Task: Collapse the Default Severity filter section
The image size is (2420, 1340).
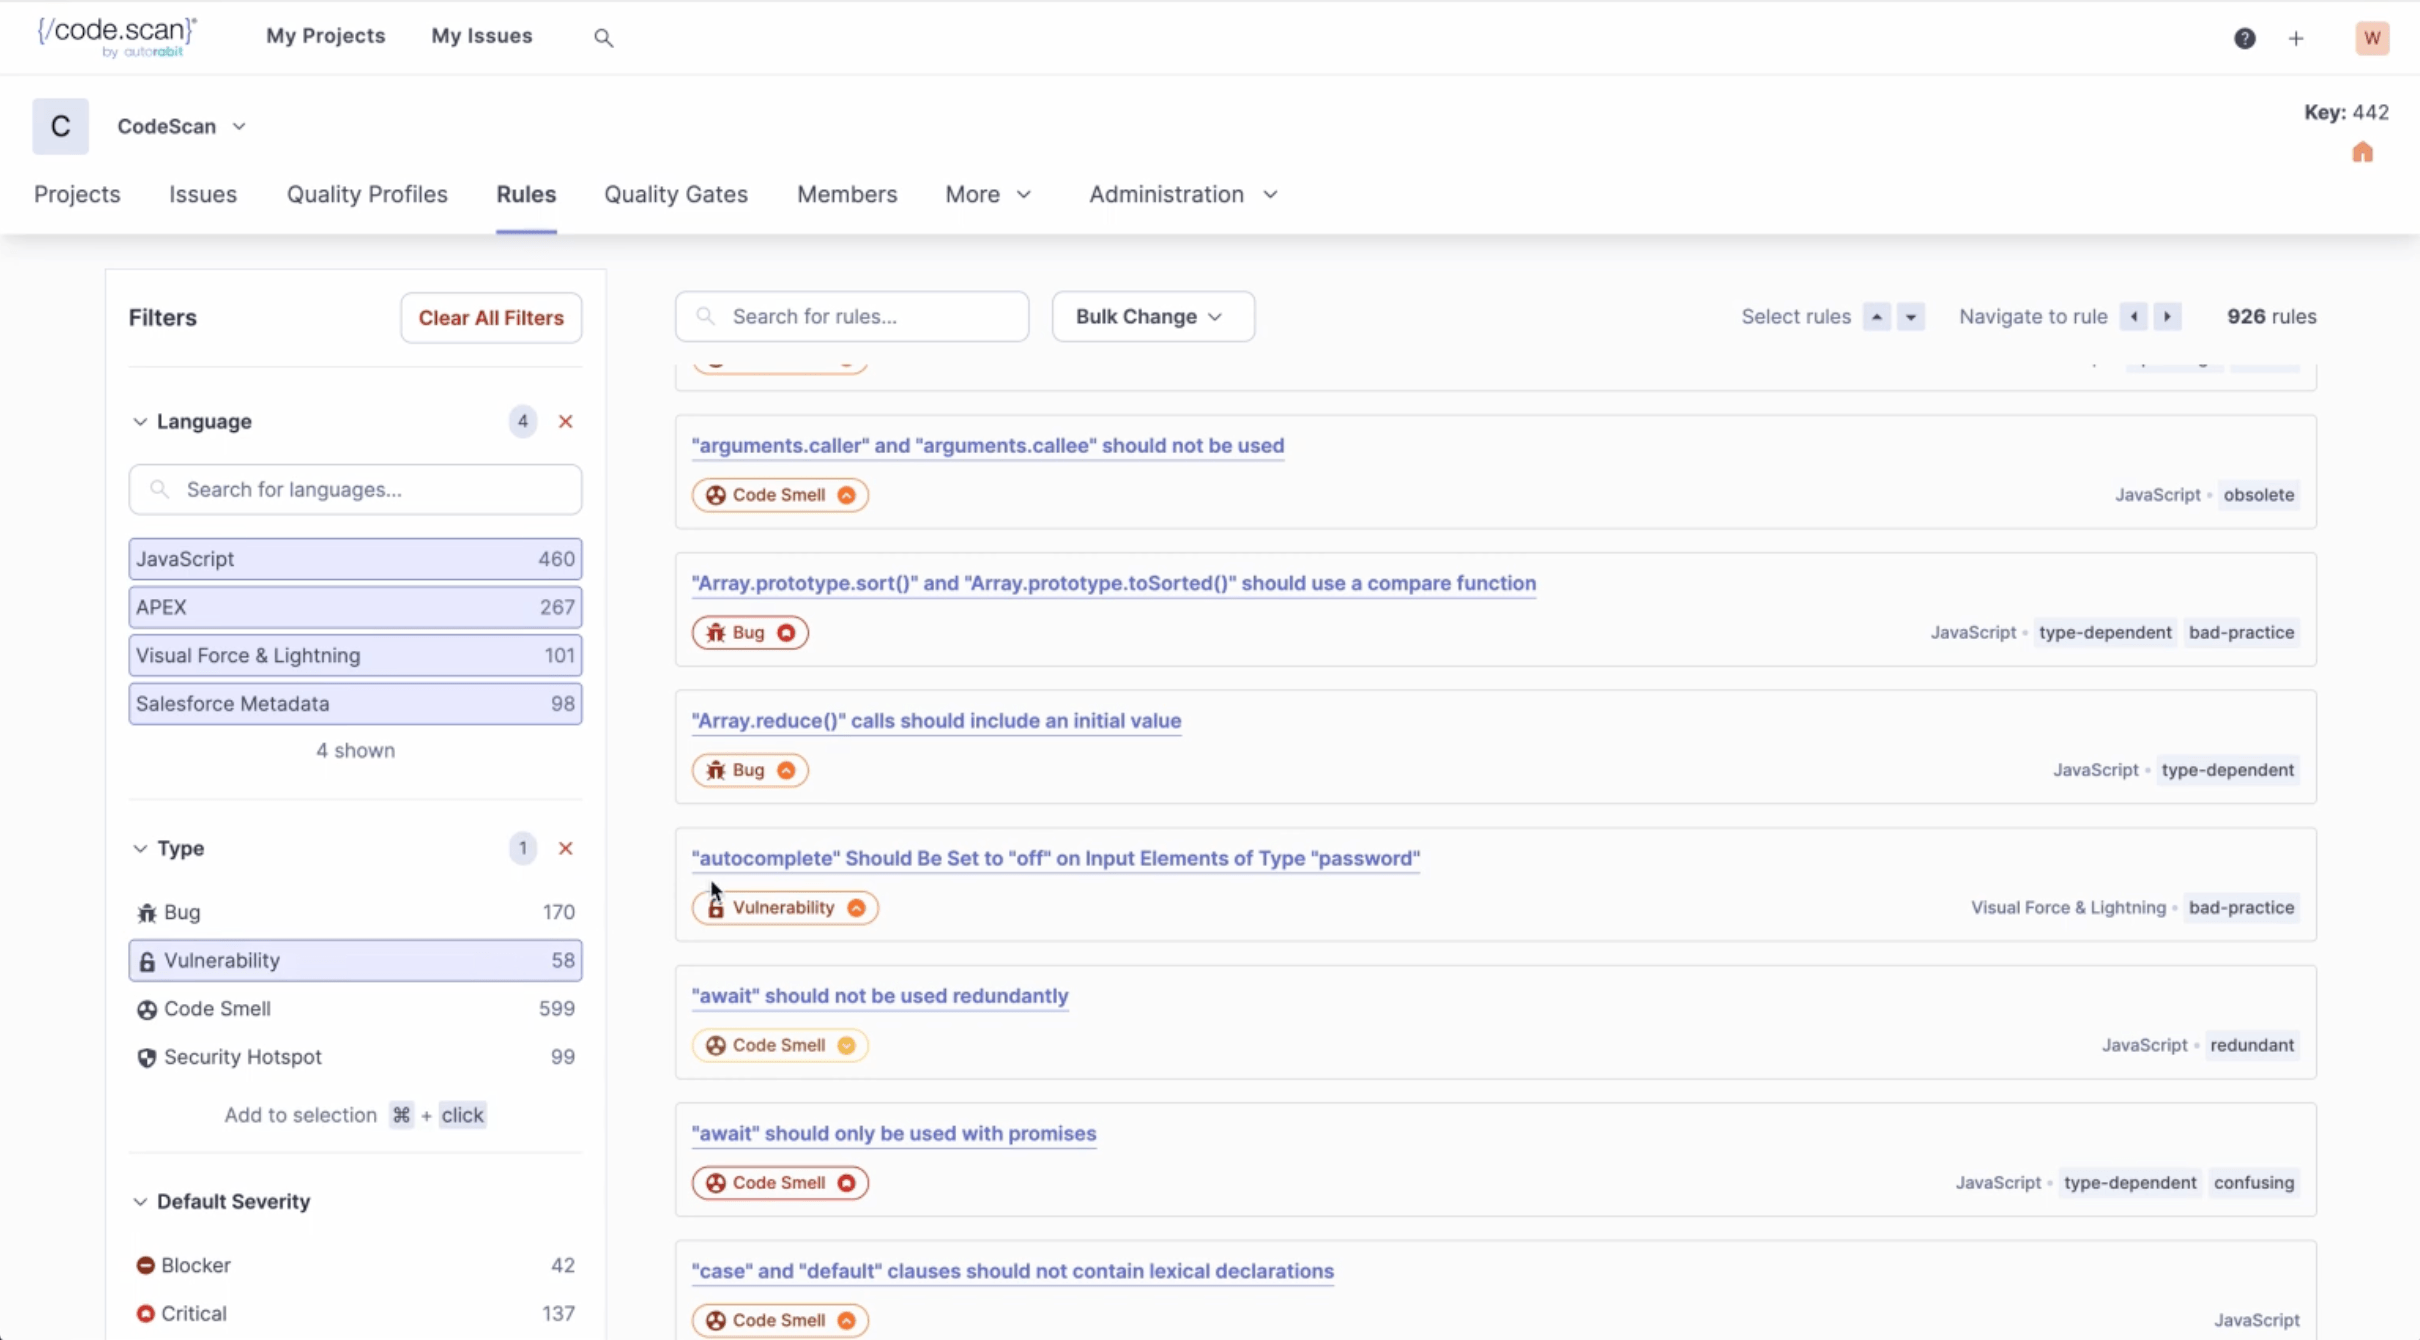Action: pos(232,1201)
